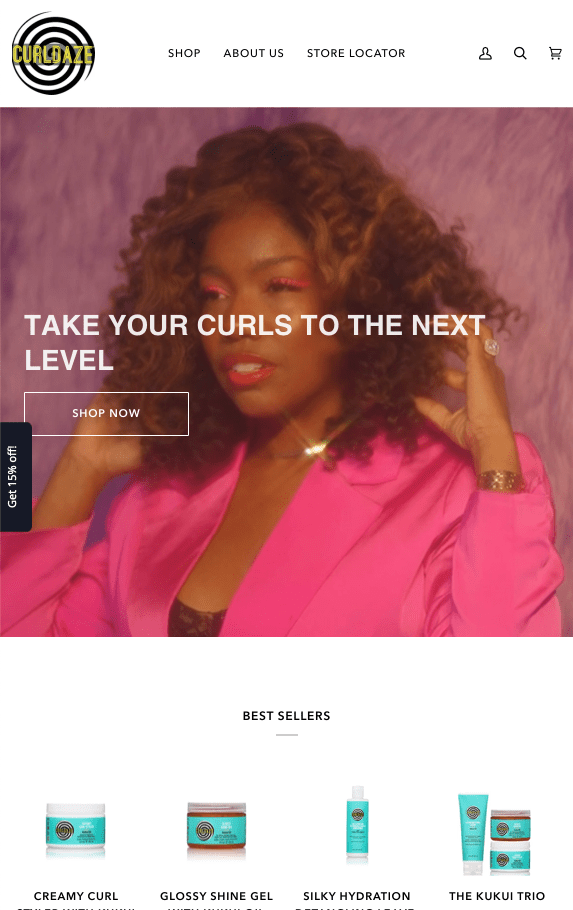Click the Best Sellers heading
The width and height of the screenshot is (573, 910).
(287, 716)
